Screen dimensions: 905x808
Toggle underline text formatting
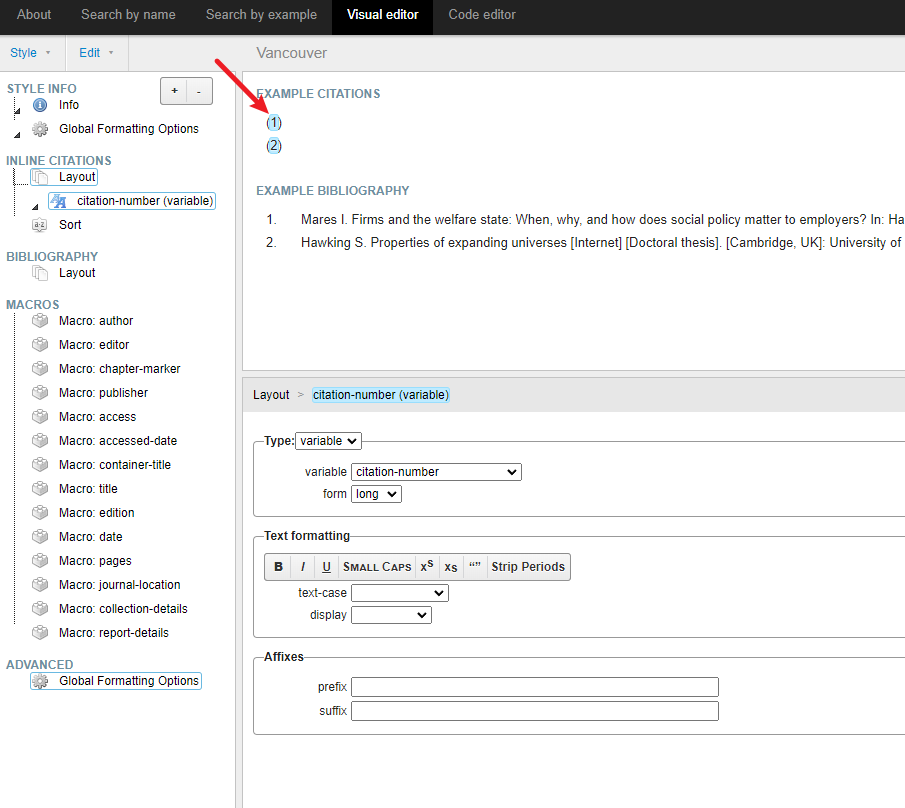click(327, 567)
